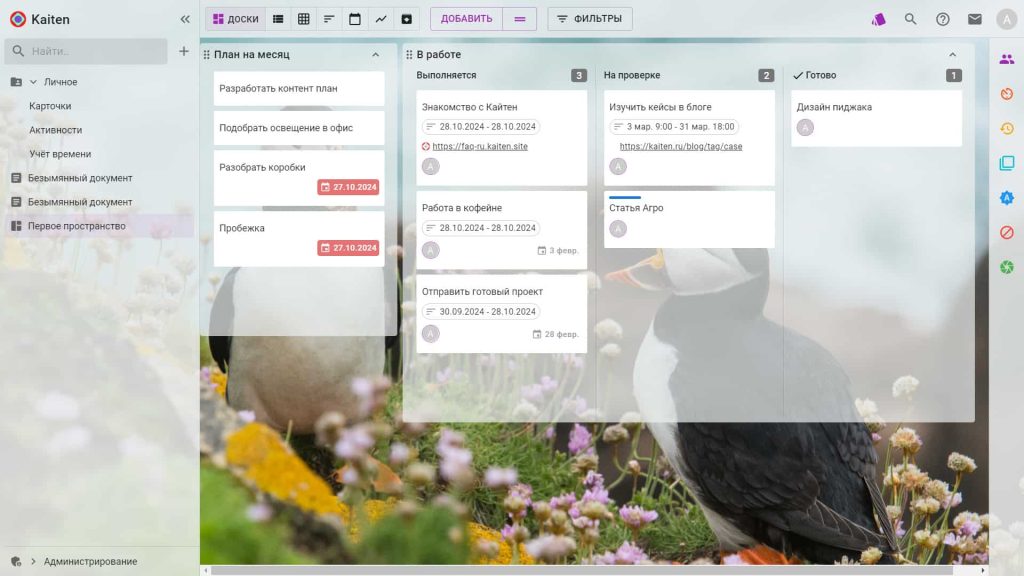The image size is (1024, 576).
Task: Grab the План на месяц drag handle
Action: pos(206,55)
